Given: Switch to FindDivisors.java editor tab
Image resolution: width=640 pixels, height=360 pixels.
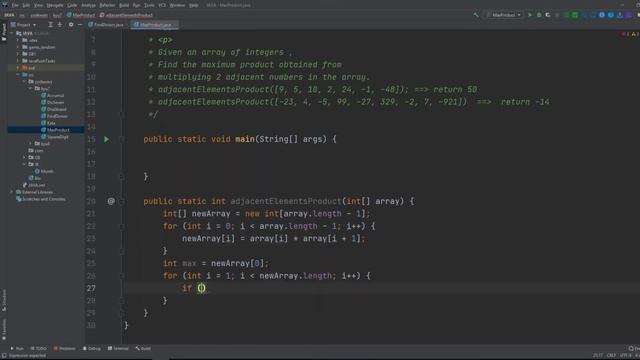Looking at the screenshot, I should click(x=106, y=24).
